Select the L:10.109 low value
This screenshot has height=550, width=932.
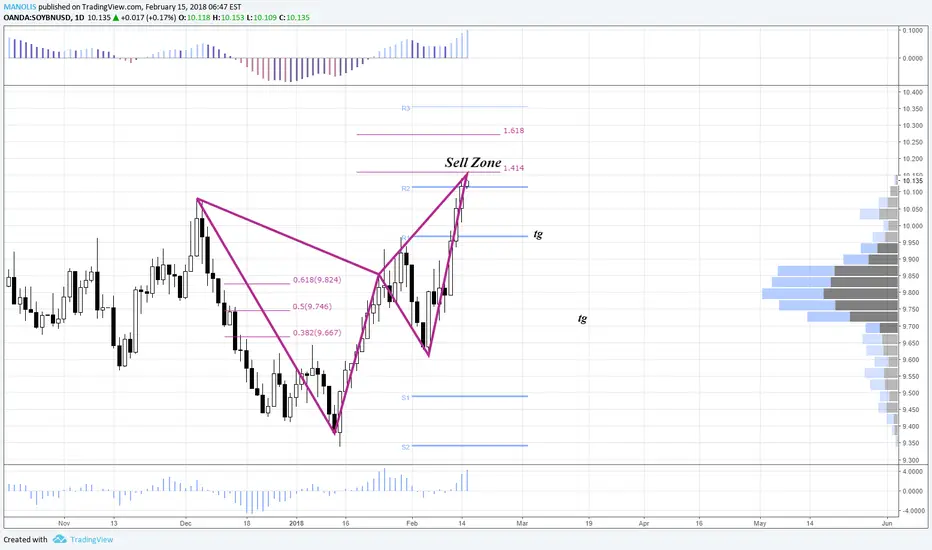262,18
